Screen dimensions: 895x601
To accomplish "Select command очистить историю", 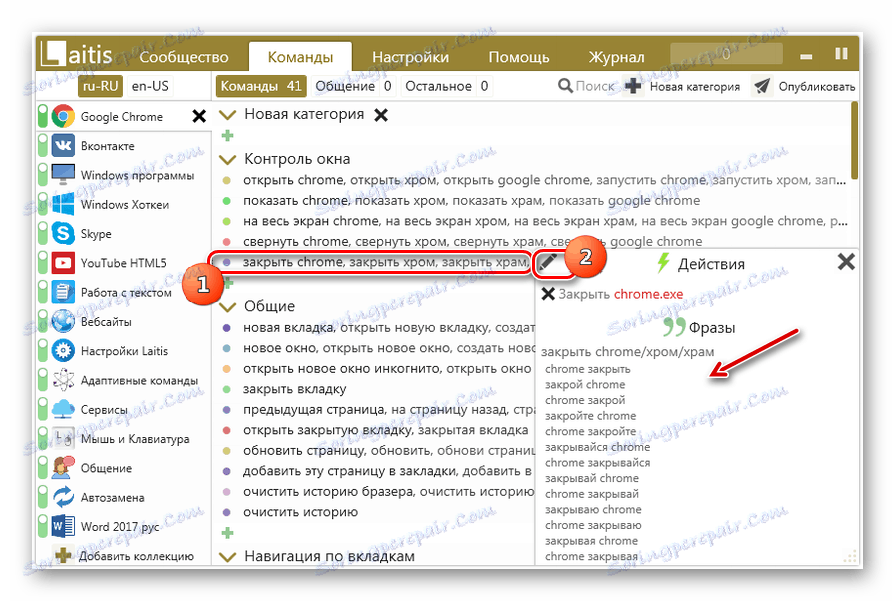I will pyautogui.click(x=300, y=512).
